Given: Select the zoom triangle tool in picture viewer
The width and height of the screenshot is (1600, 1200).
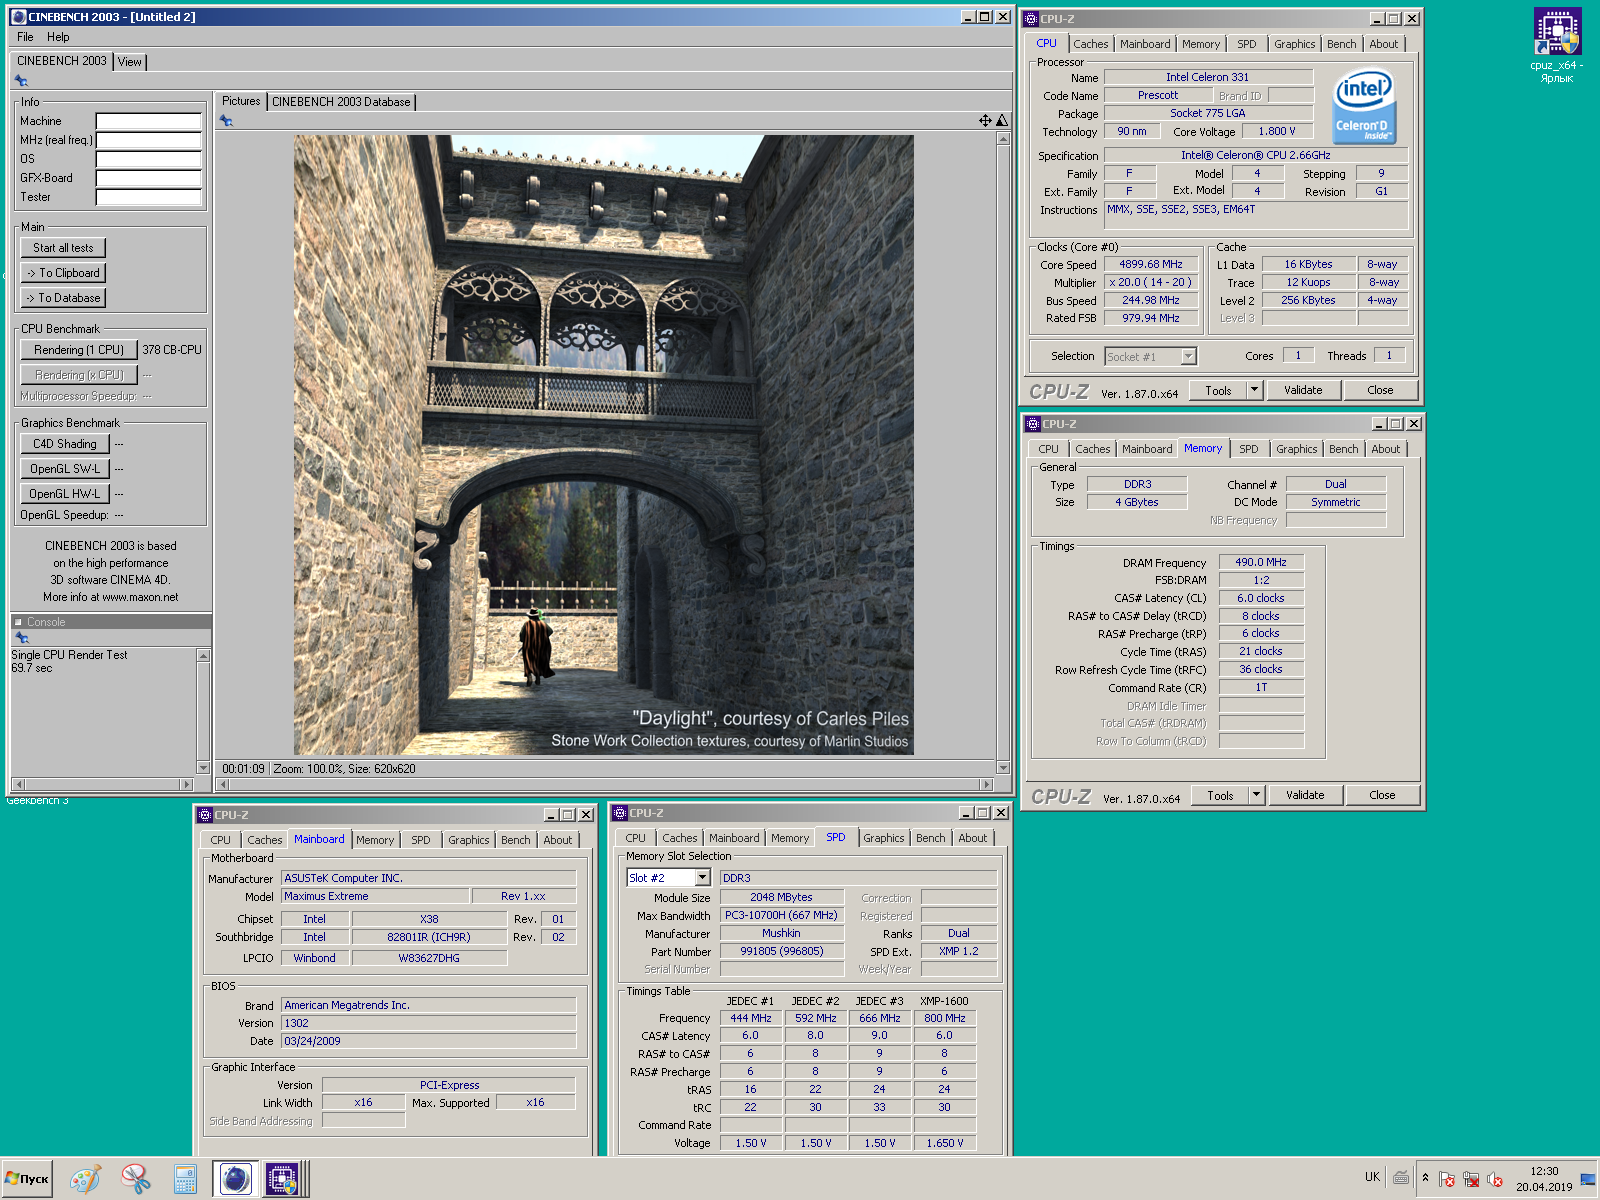Looking at the screenshot, I should [1002, 120].
